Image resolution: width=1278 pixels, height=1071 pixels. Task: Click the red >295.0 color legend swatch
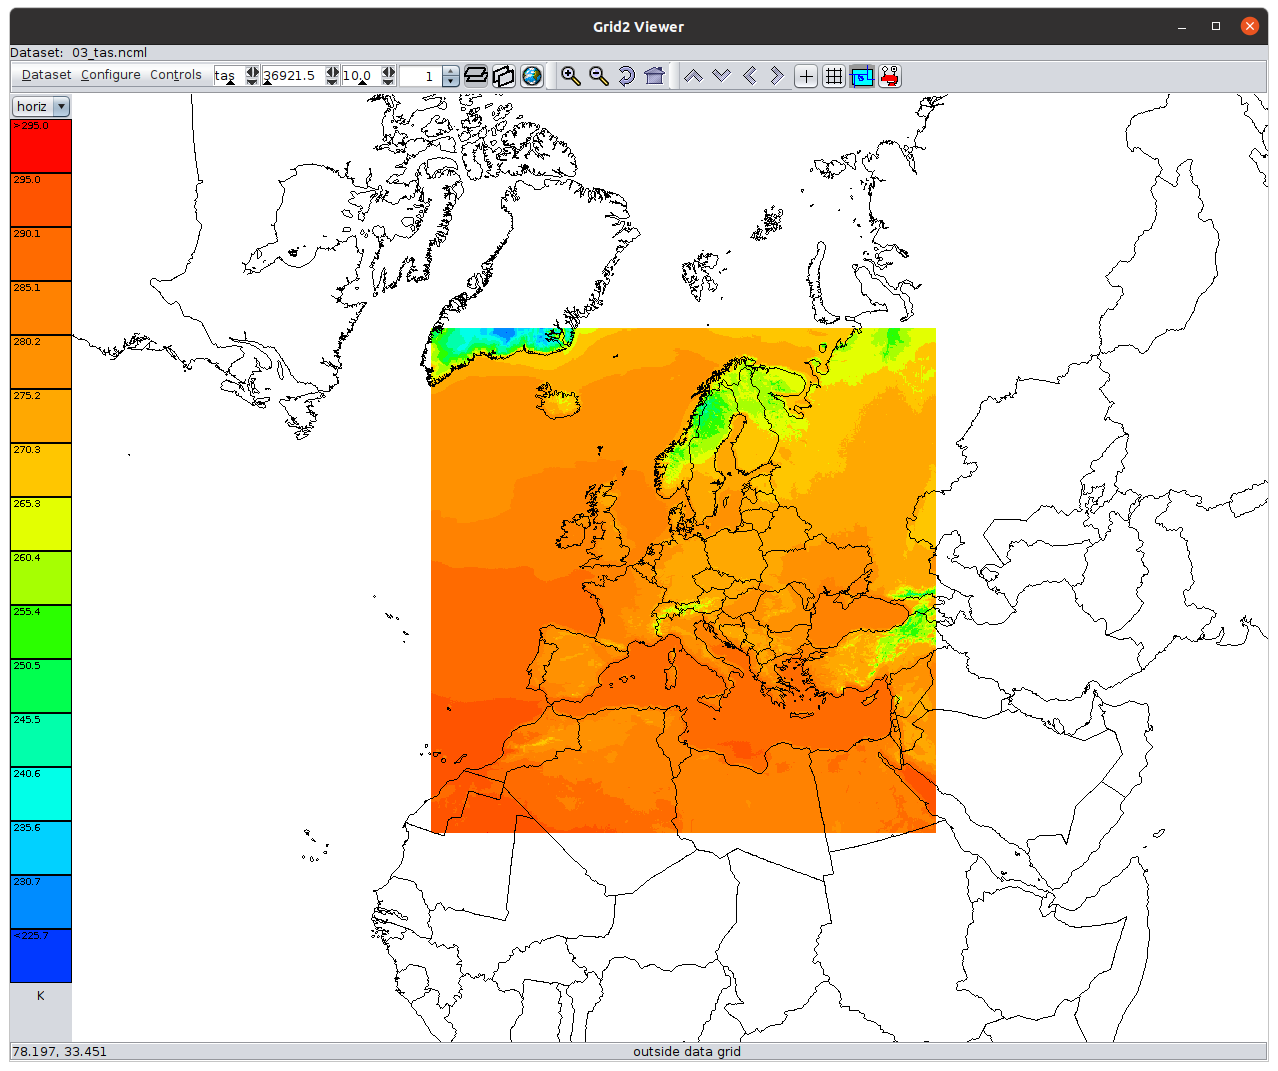pyautogui.click(x=41, y=146)
